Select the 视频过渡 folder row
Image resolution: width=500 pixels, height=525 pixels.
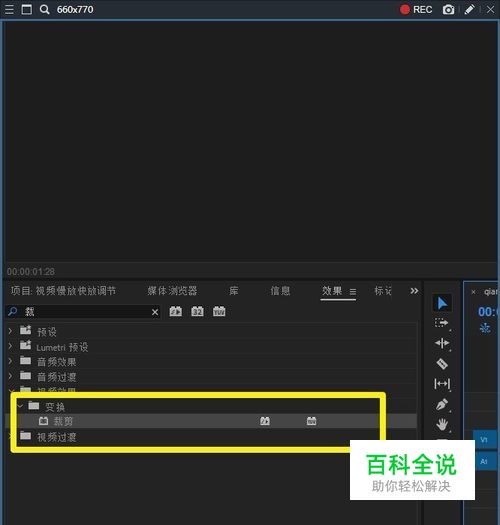point(212,436)
